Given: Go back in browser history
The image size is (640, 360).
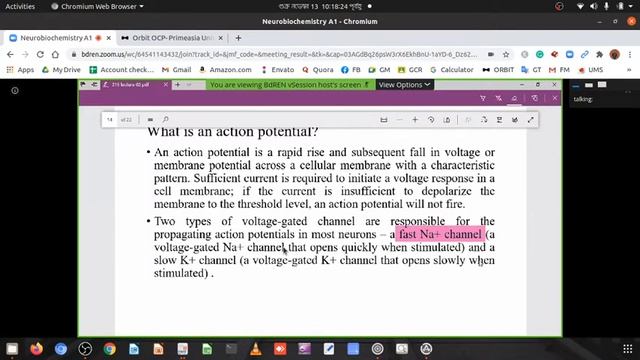Looking at the screenshot, I should [x=10, y=54].
